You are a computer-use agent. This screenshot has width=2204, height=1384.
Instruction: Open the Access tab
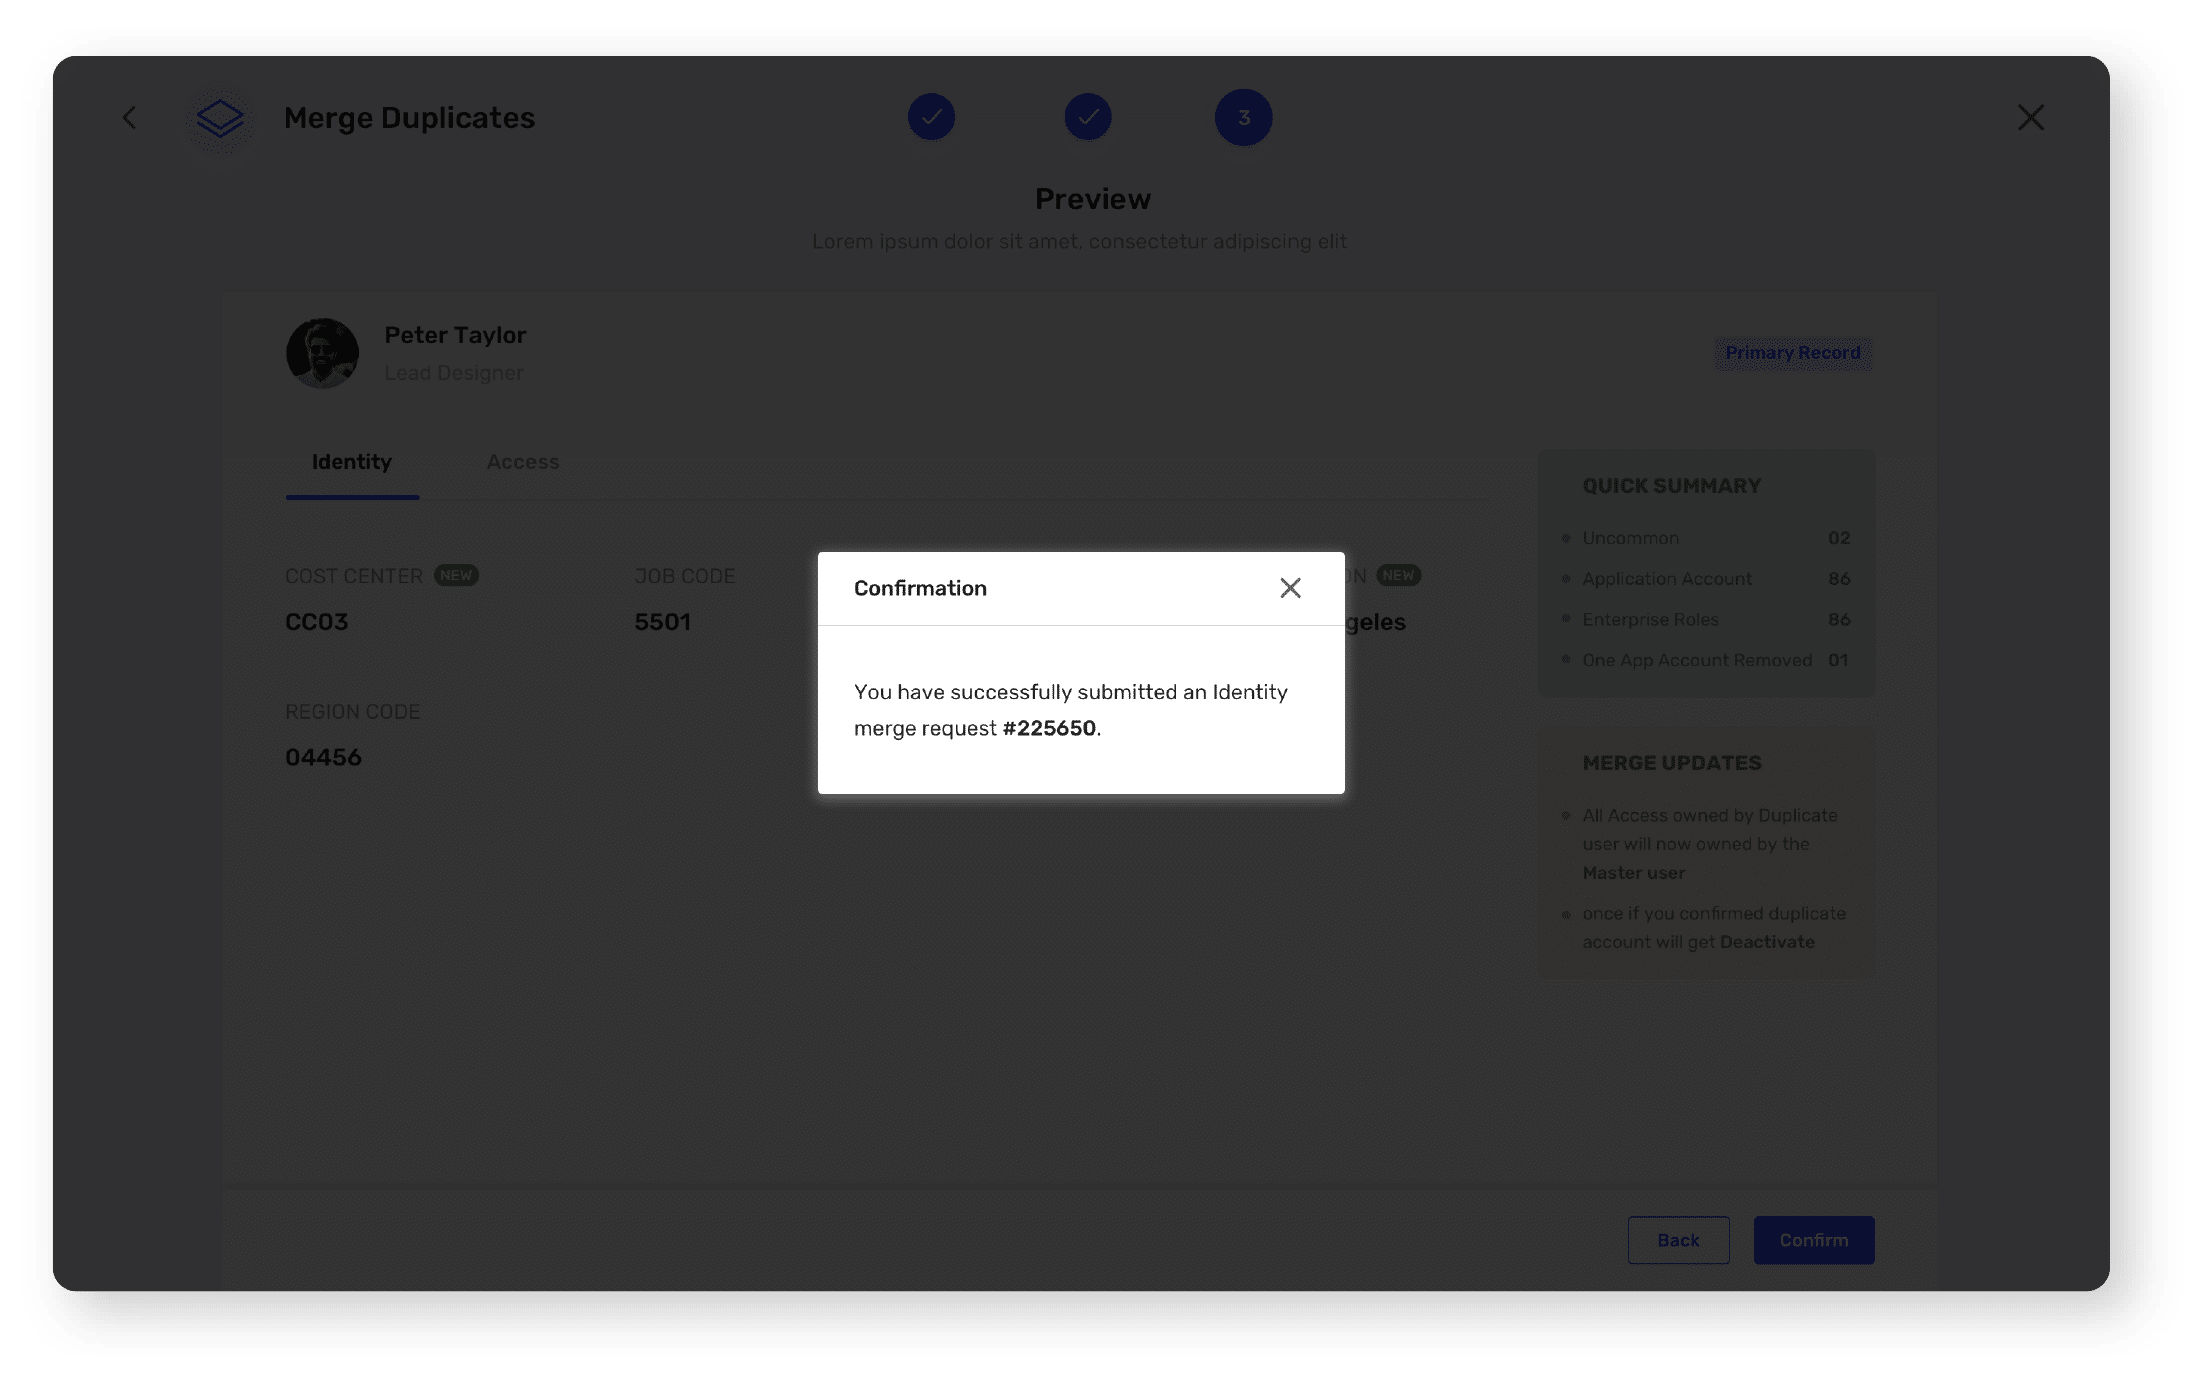tap(522, 462)
